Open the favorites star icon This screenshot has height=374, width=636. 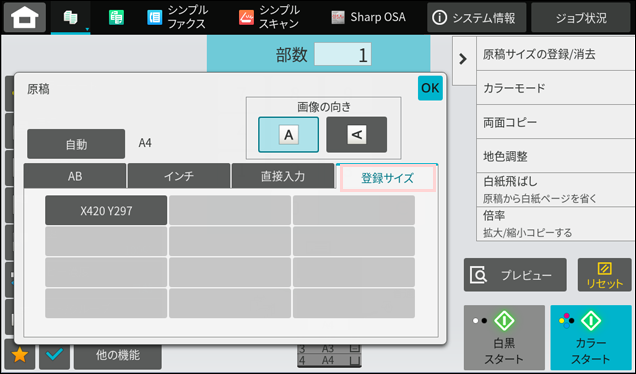point(19,355)
